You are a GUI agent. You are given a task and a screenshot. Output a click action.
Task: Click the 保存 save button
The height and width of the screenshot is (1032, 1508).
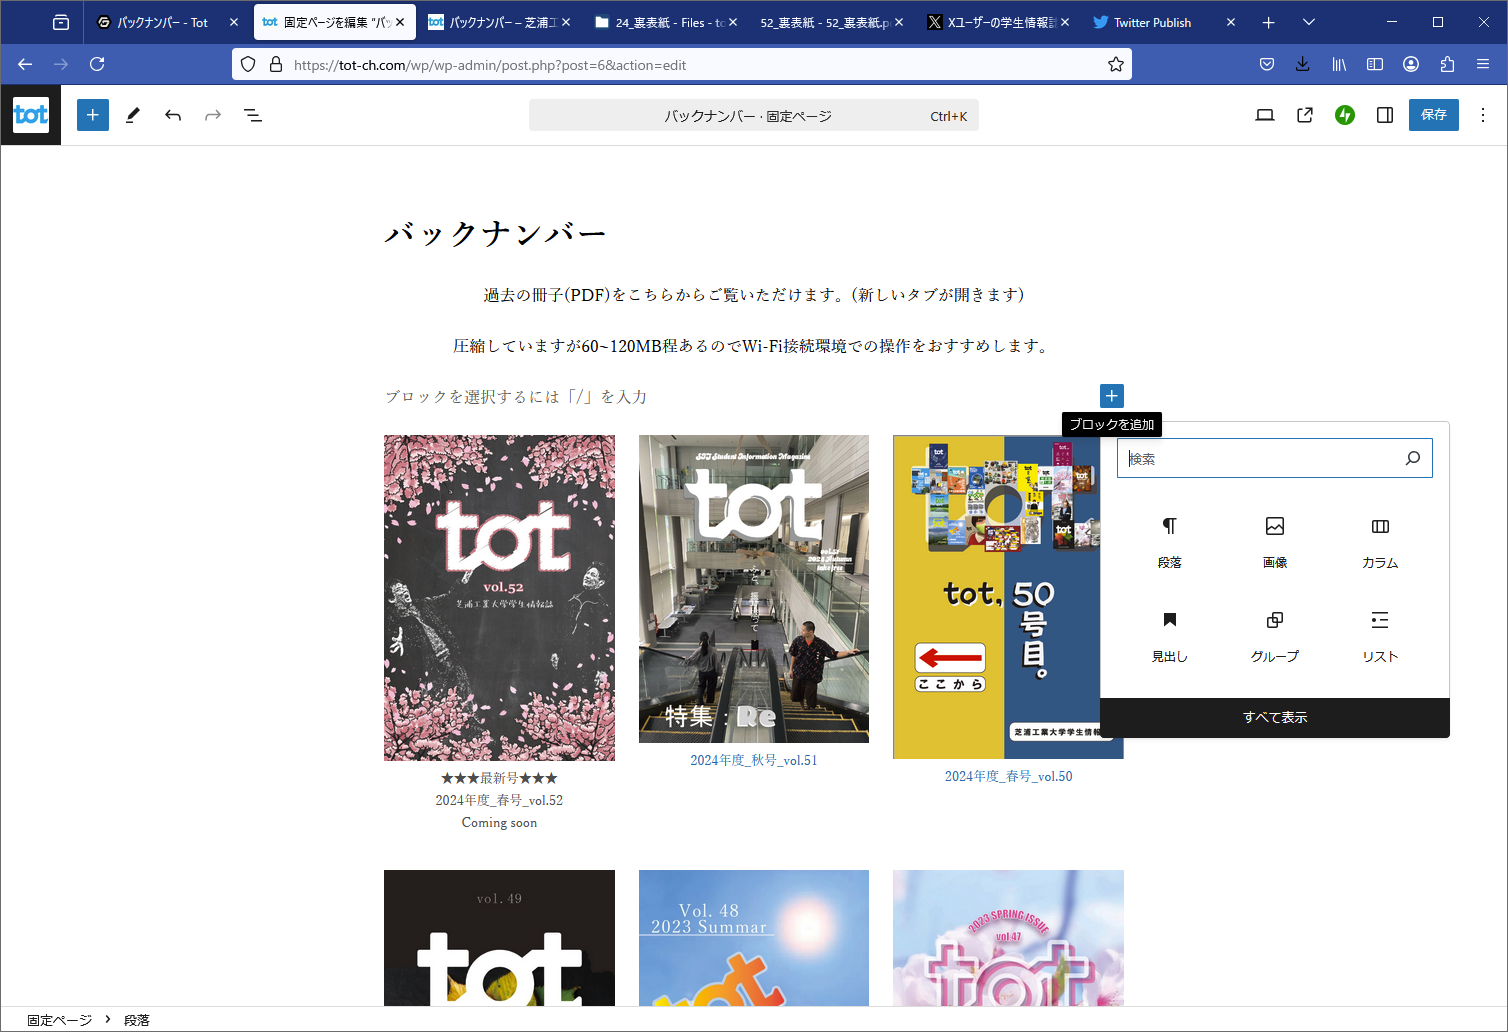tap(1433, 114)
